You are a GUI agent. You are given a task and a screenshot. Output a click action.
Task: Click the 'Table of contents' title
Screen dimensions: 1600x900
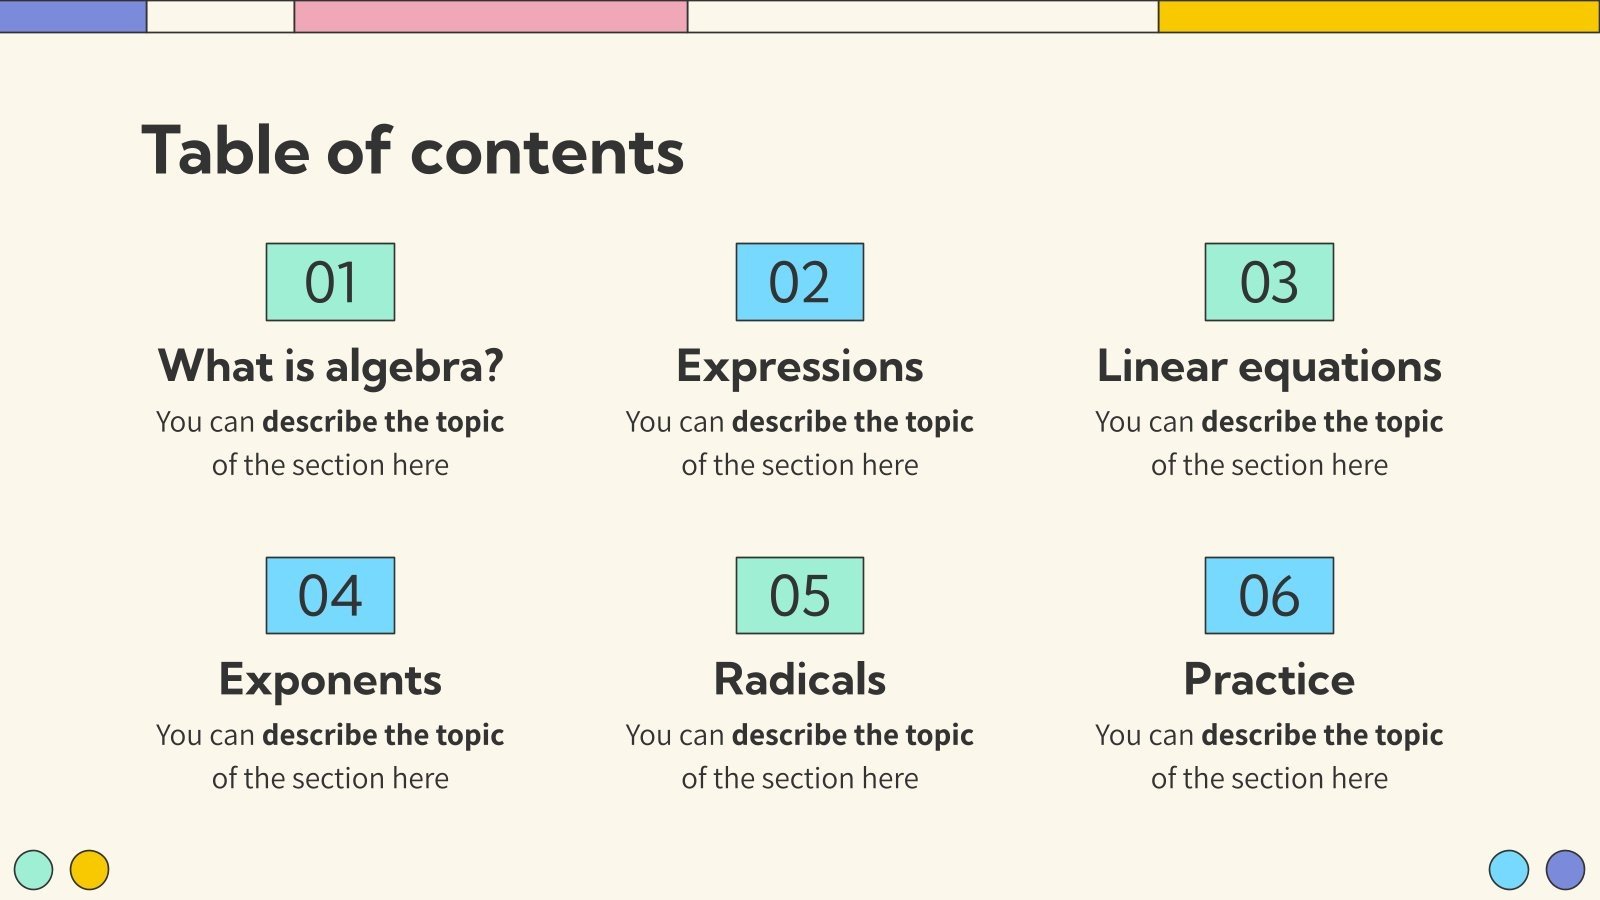tap(412, 151)
